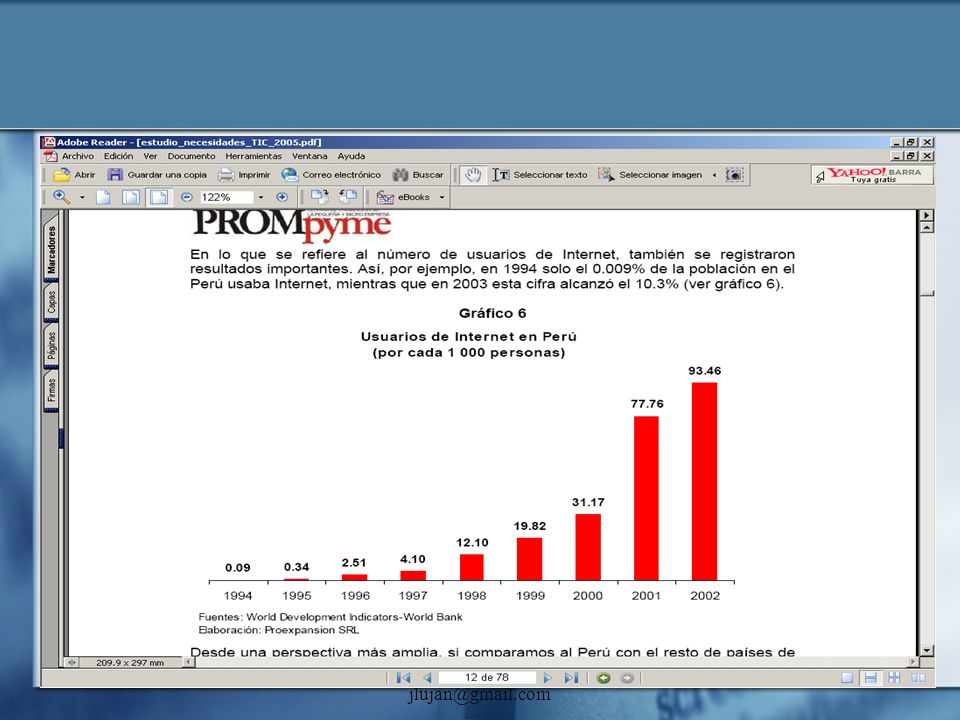Set Actual Size page view
This screenshot has width=960, height=720.
(103, 197)
